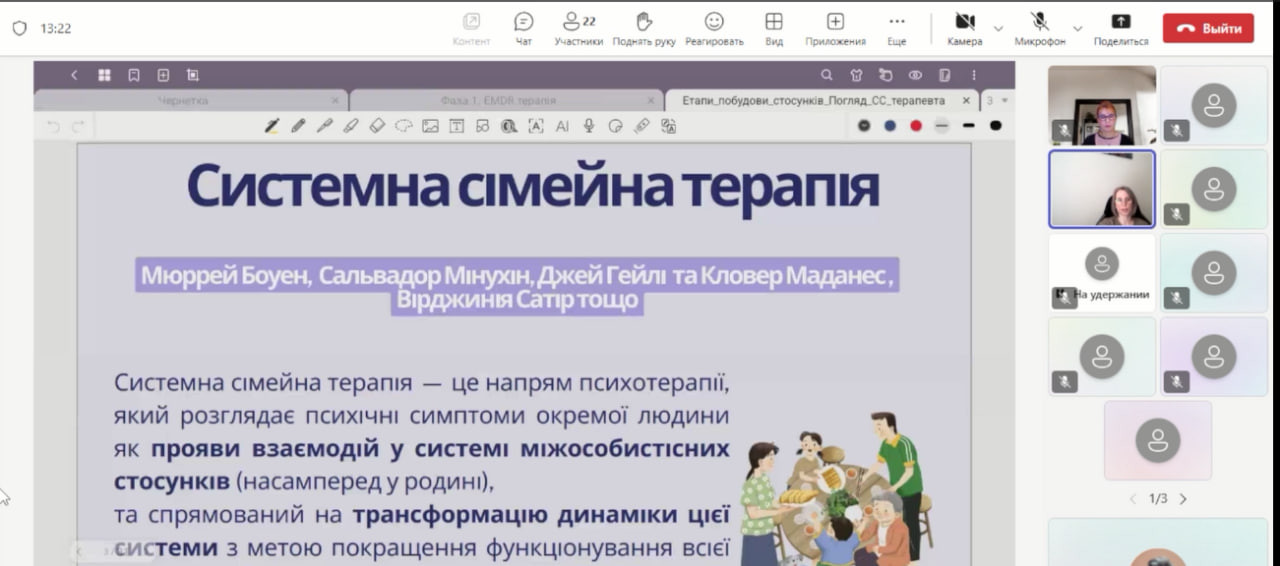Click the voice recording microphone tool
This screenshot has height=566, width=1280.
(x=589, y=126)
